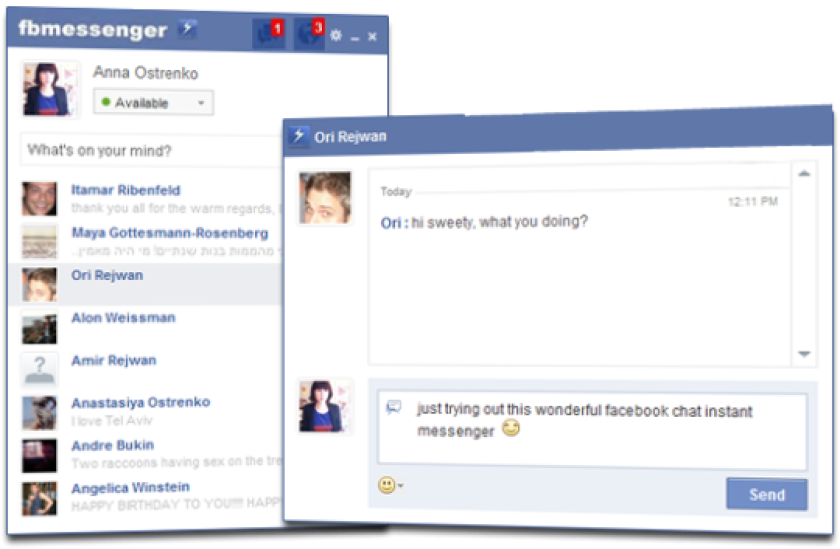
Task: Click Ori Rejwan's photo in chat window
Action: (x=325, y=198)
